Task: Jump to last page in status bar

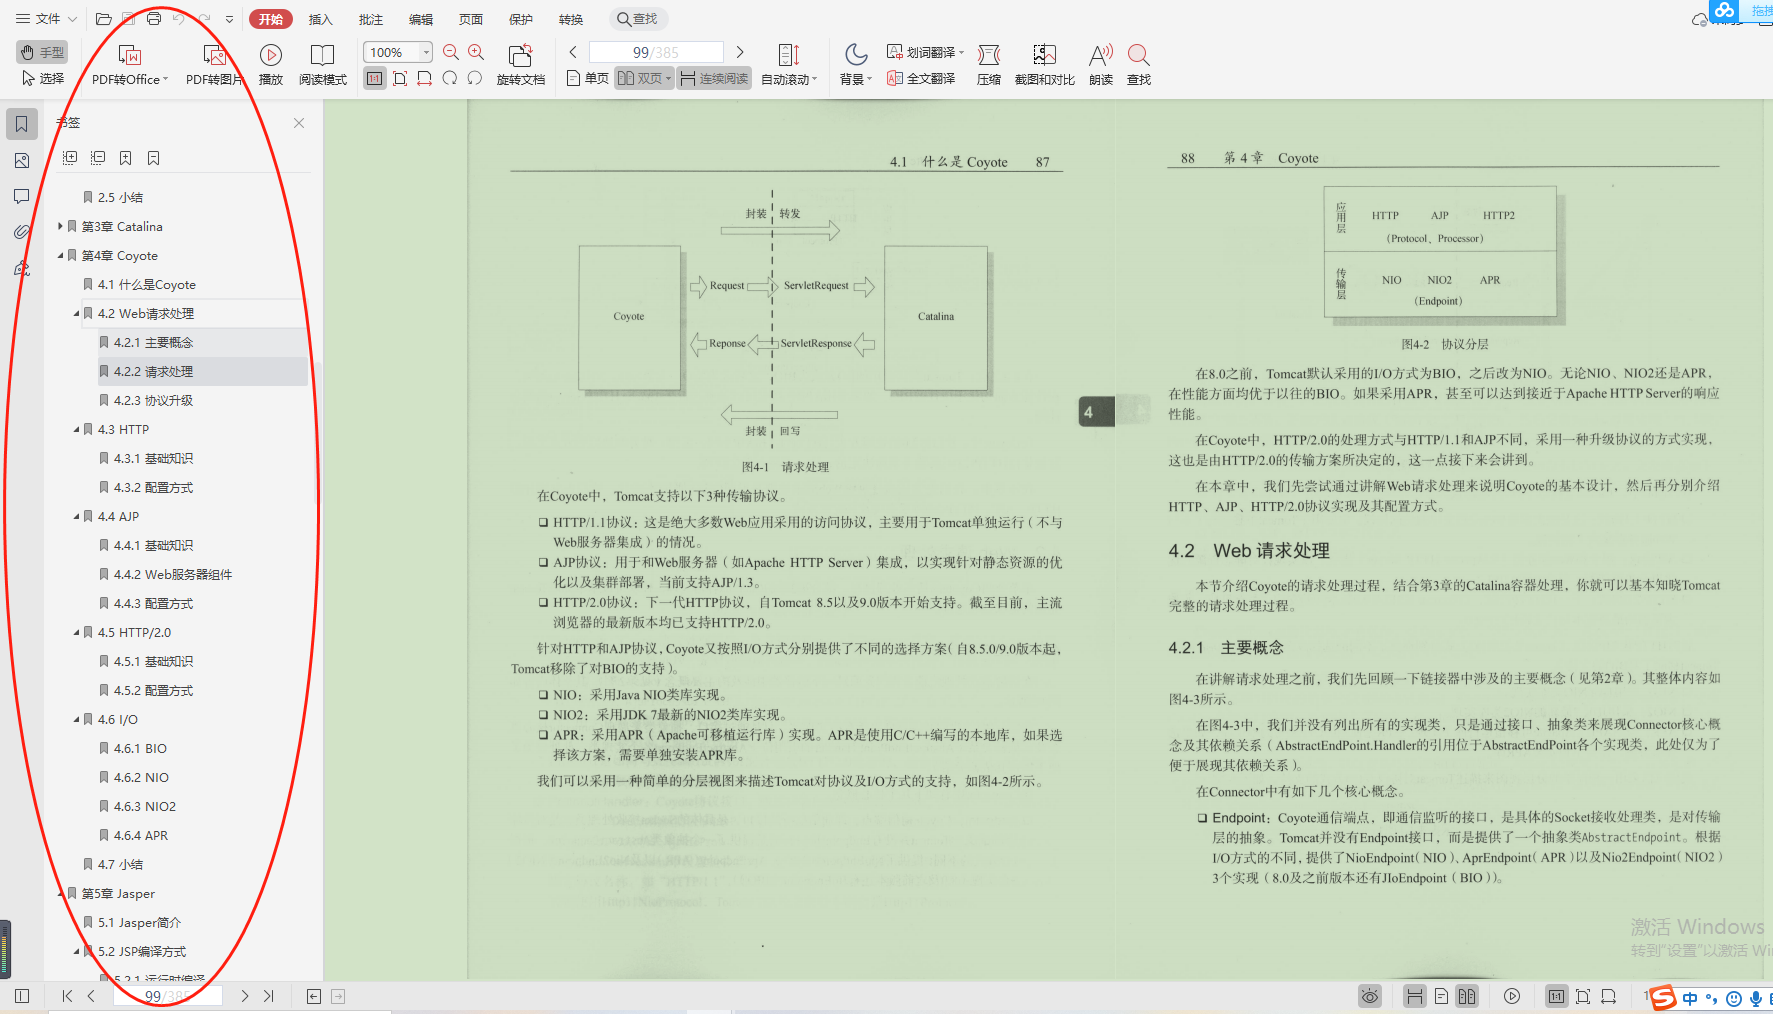Action: (x=269, y=996)
